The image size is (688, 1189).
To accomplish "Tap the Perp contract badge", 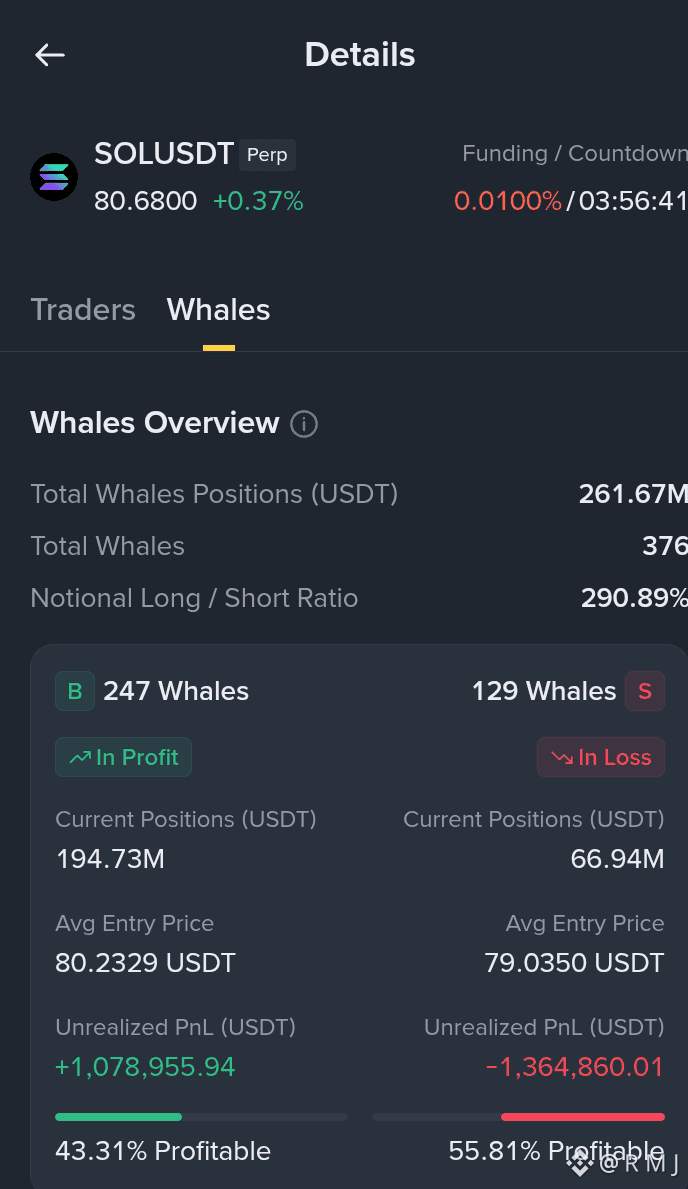I will coord(267,155).
